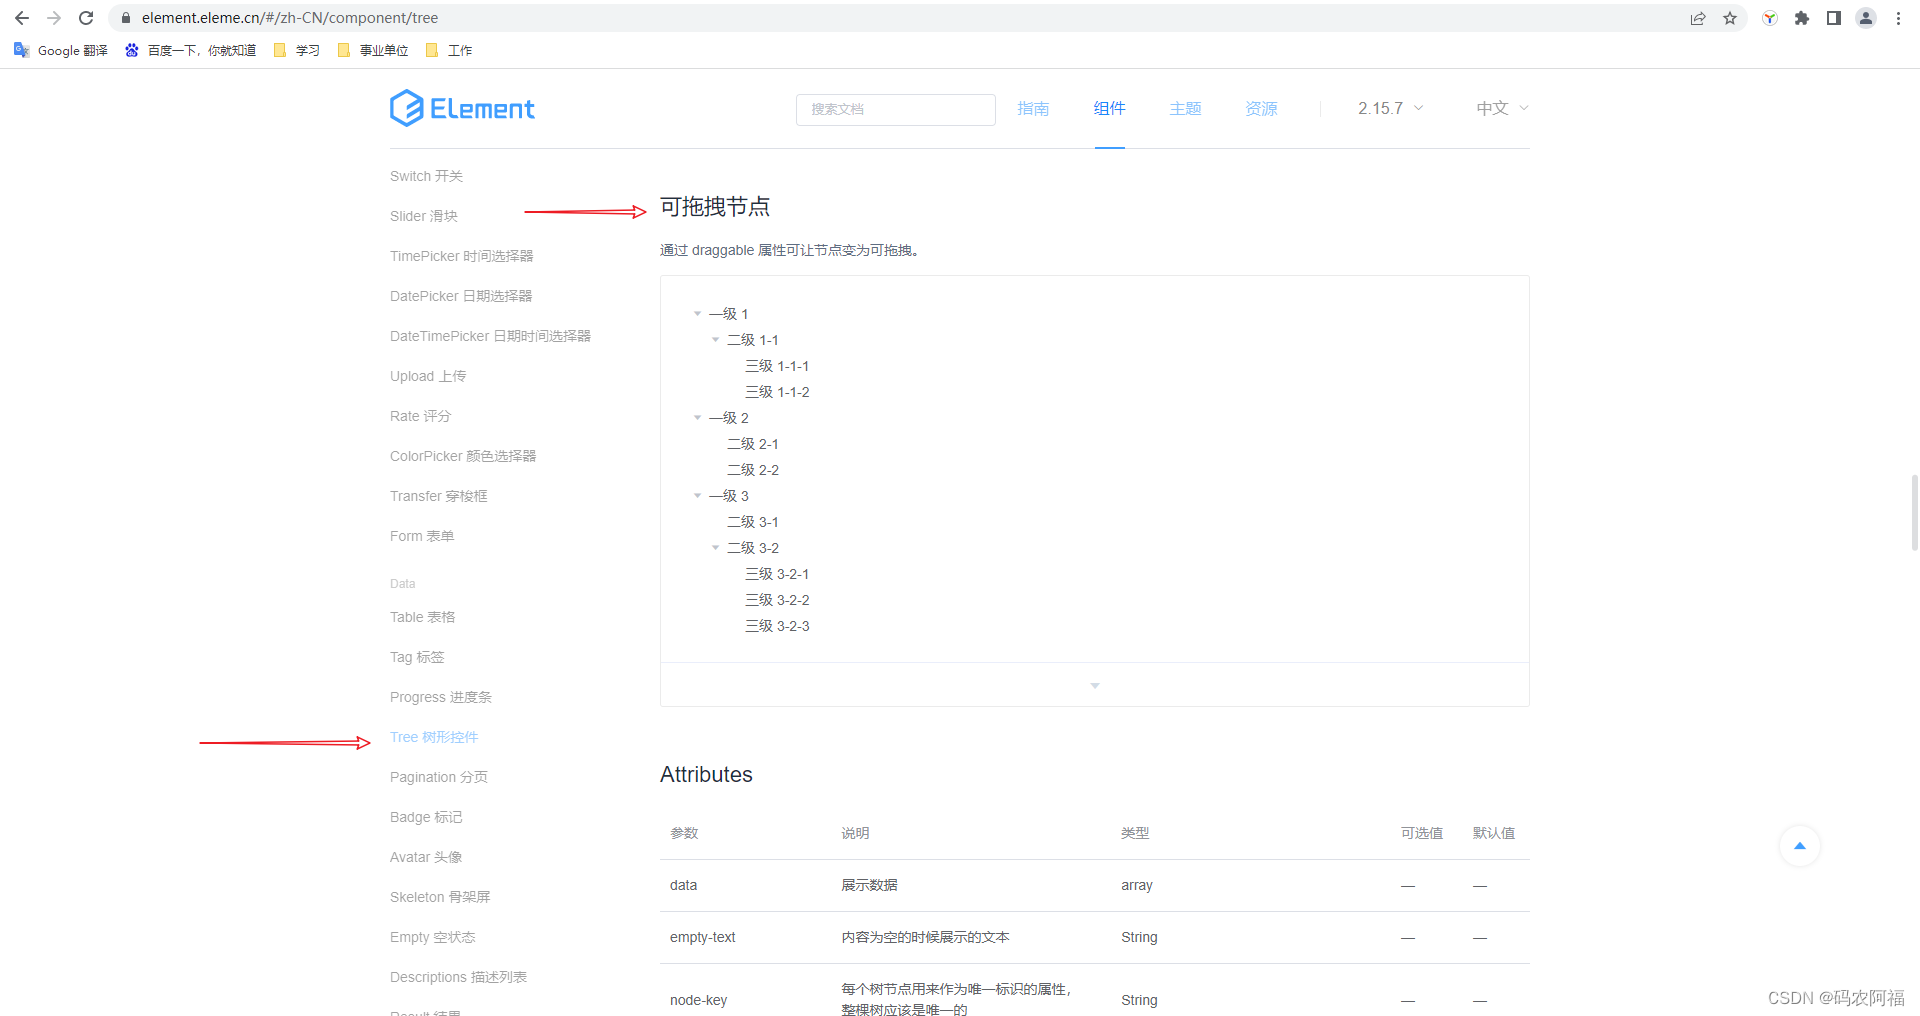1920x1016 pixels.
Task: Open Upload 上传 in sidebar
Action: click(x=428, y=376)
